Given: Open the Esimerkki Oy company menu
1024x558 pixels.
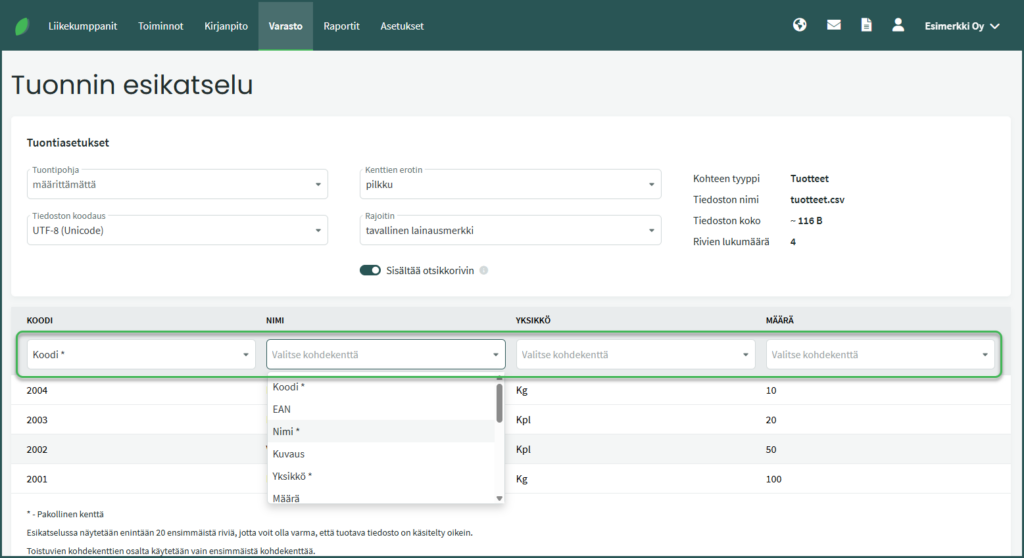Looking at the screenshot, I should point(961,26).
